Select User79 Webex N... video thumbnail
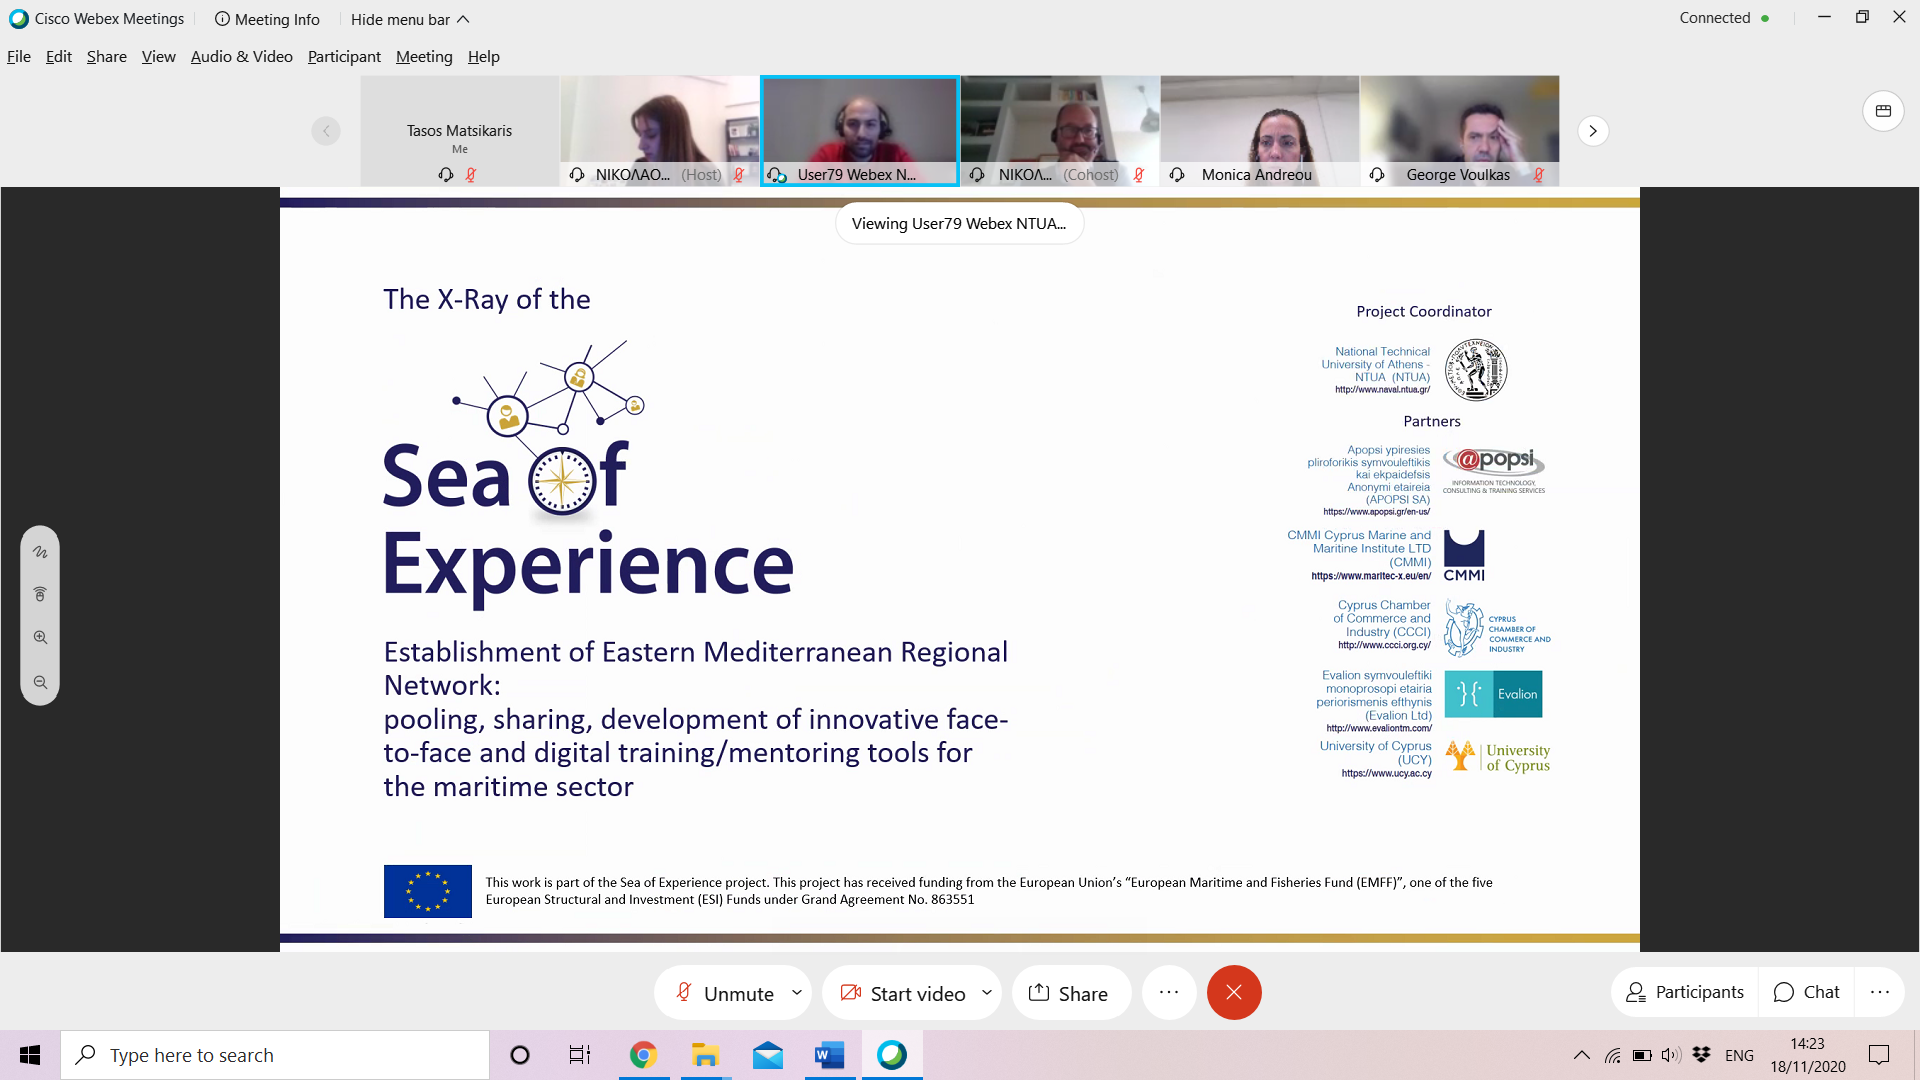This screenshot has height=1080, width=1920. 859,131
